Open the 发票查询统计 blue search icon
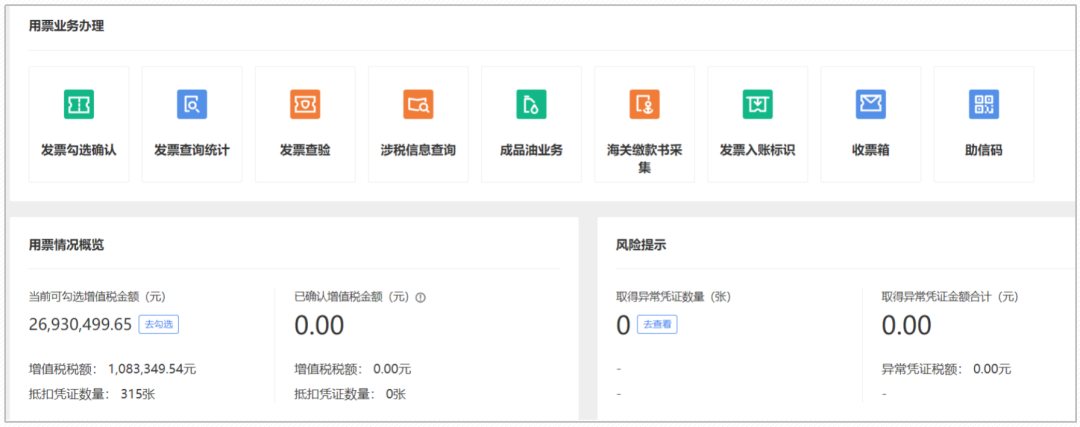 (192, 104)
